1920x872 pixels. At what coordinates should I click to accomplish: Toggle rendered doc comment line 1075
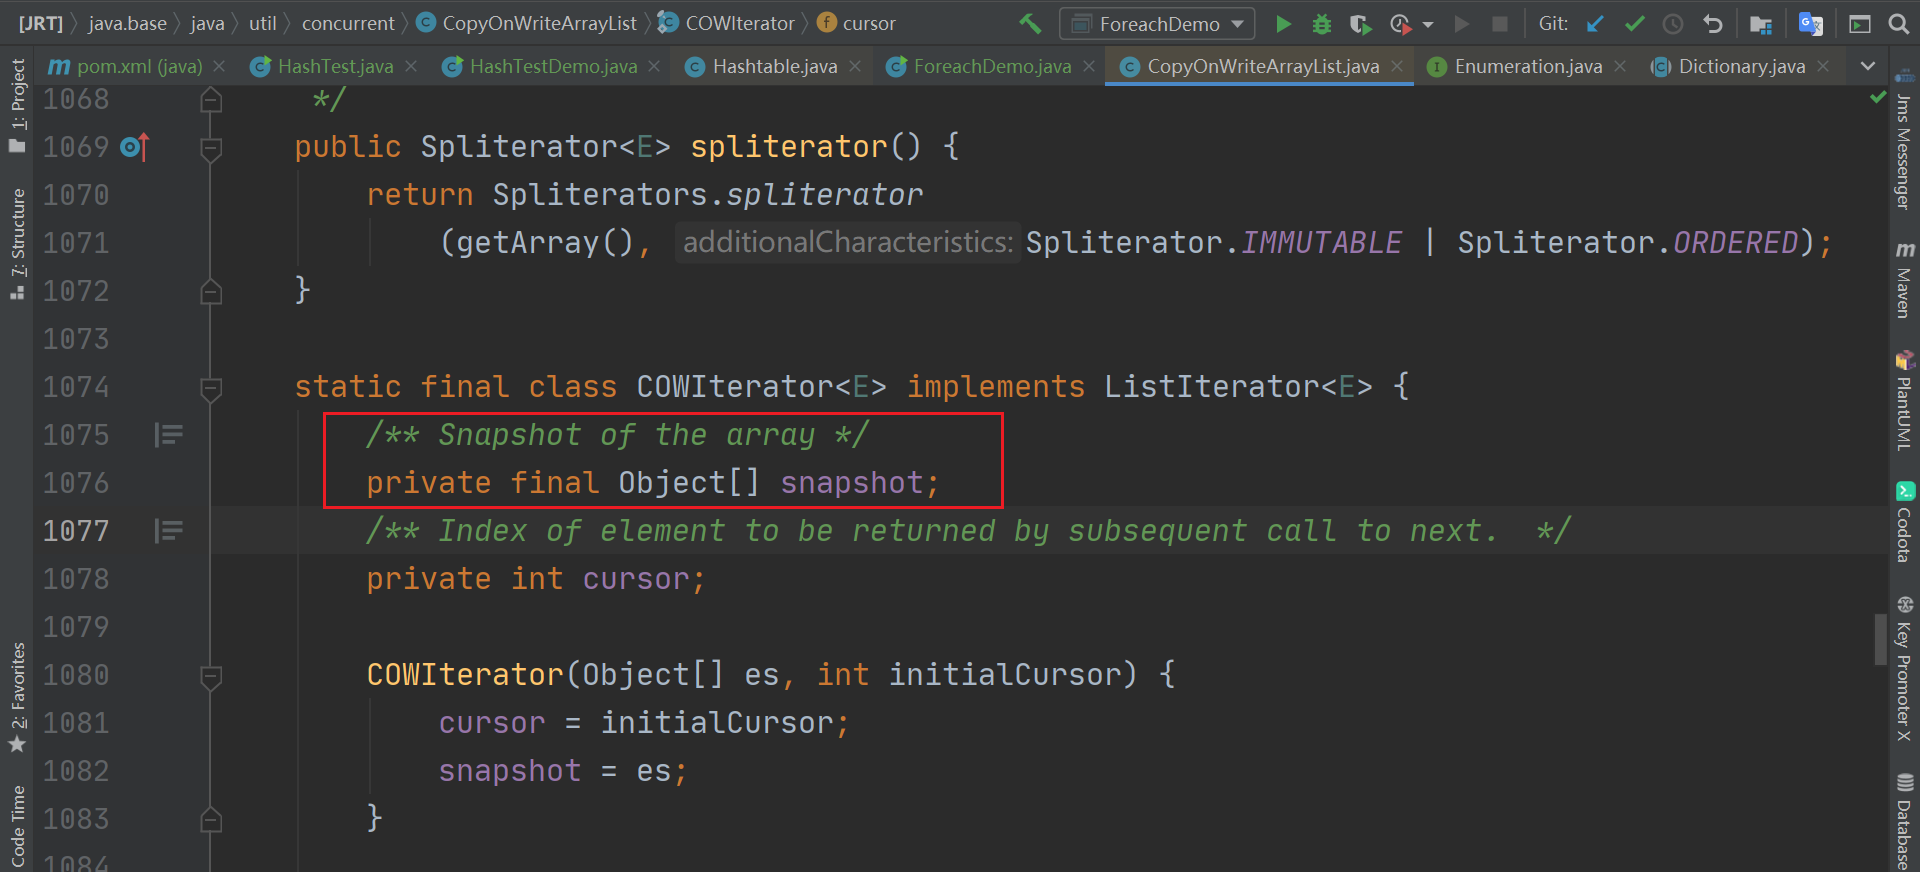[169, 435]
